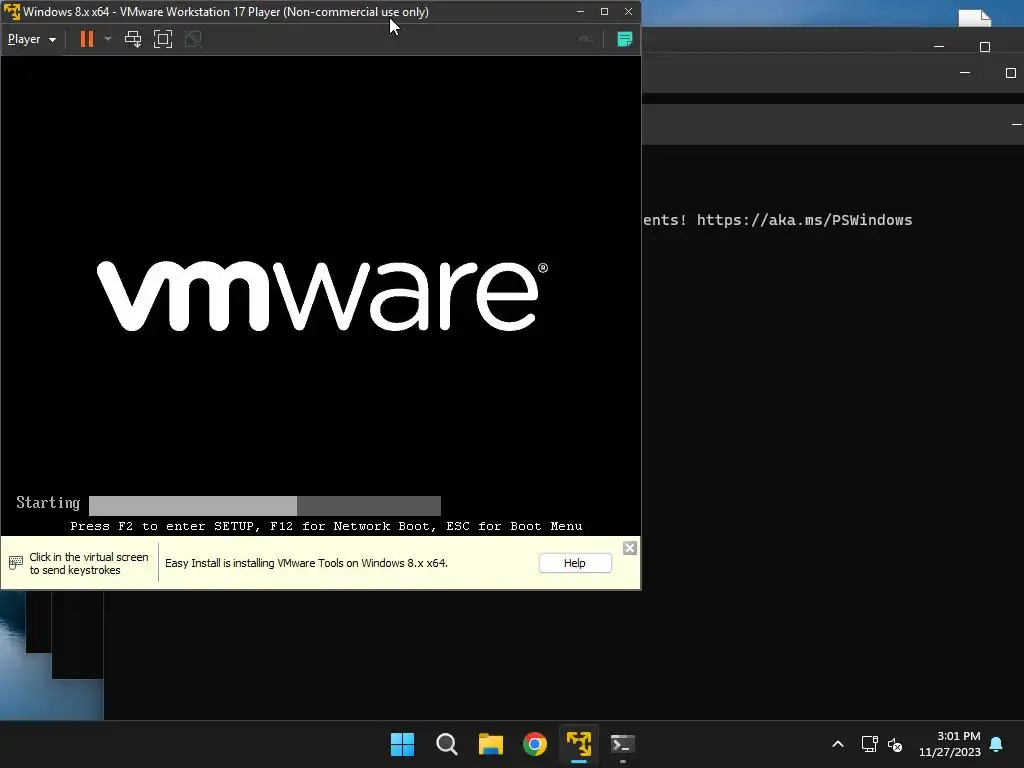
Task: Launch Google Chrome from taskbar
Action: (x=535, y=744)
